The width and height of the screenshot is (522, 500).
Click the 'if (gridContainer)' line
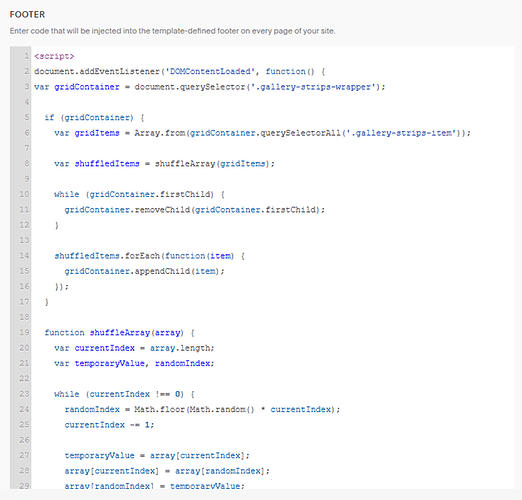point(94,117)
